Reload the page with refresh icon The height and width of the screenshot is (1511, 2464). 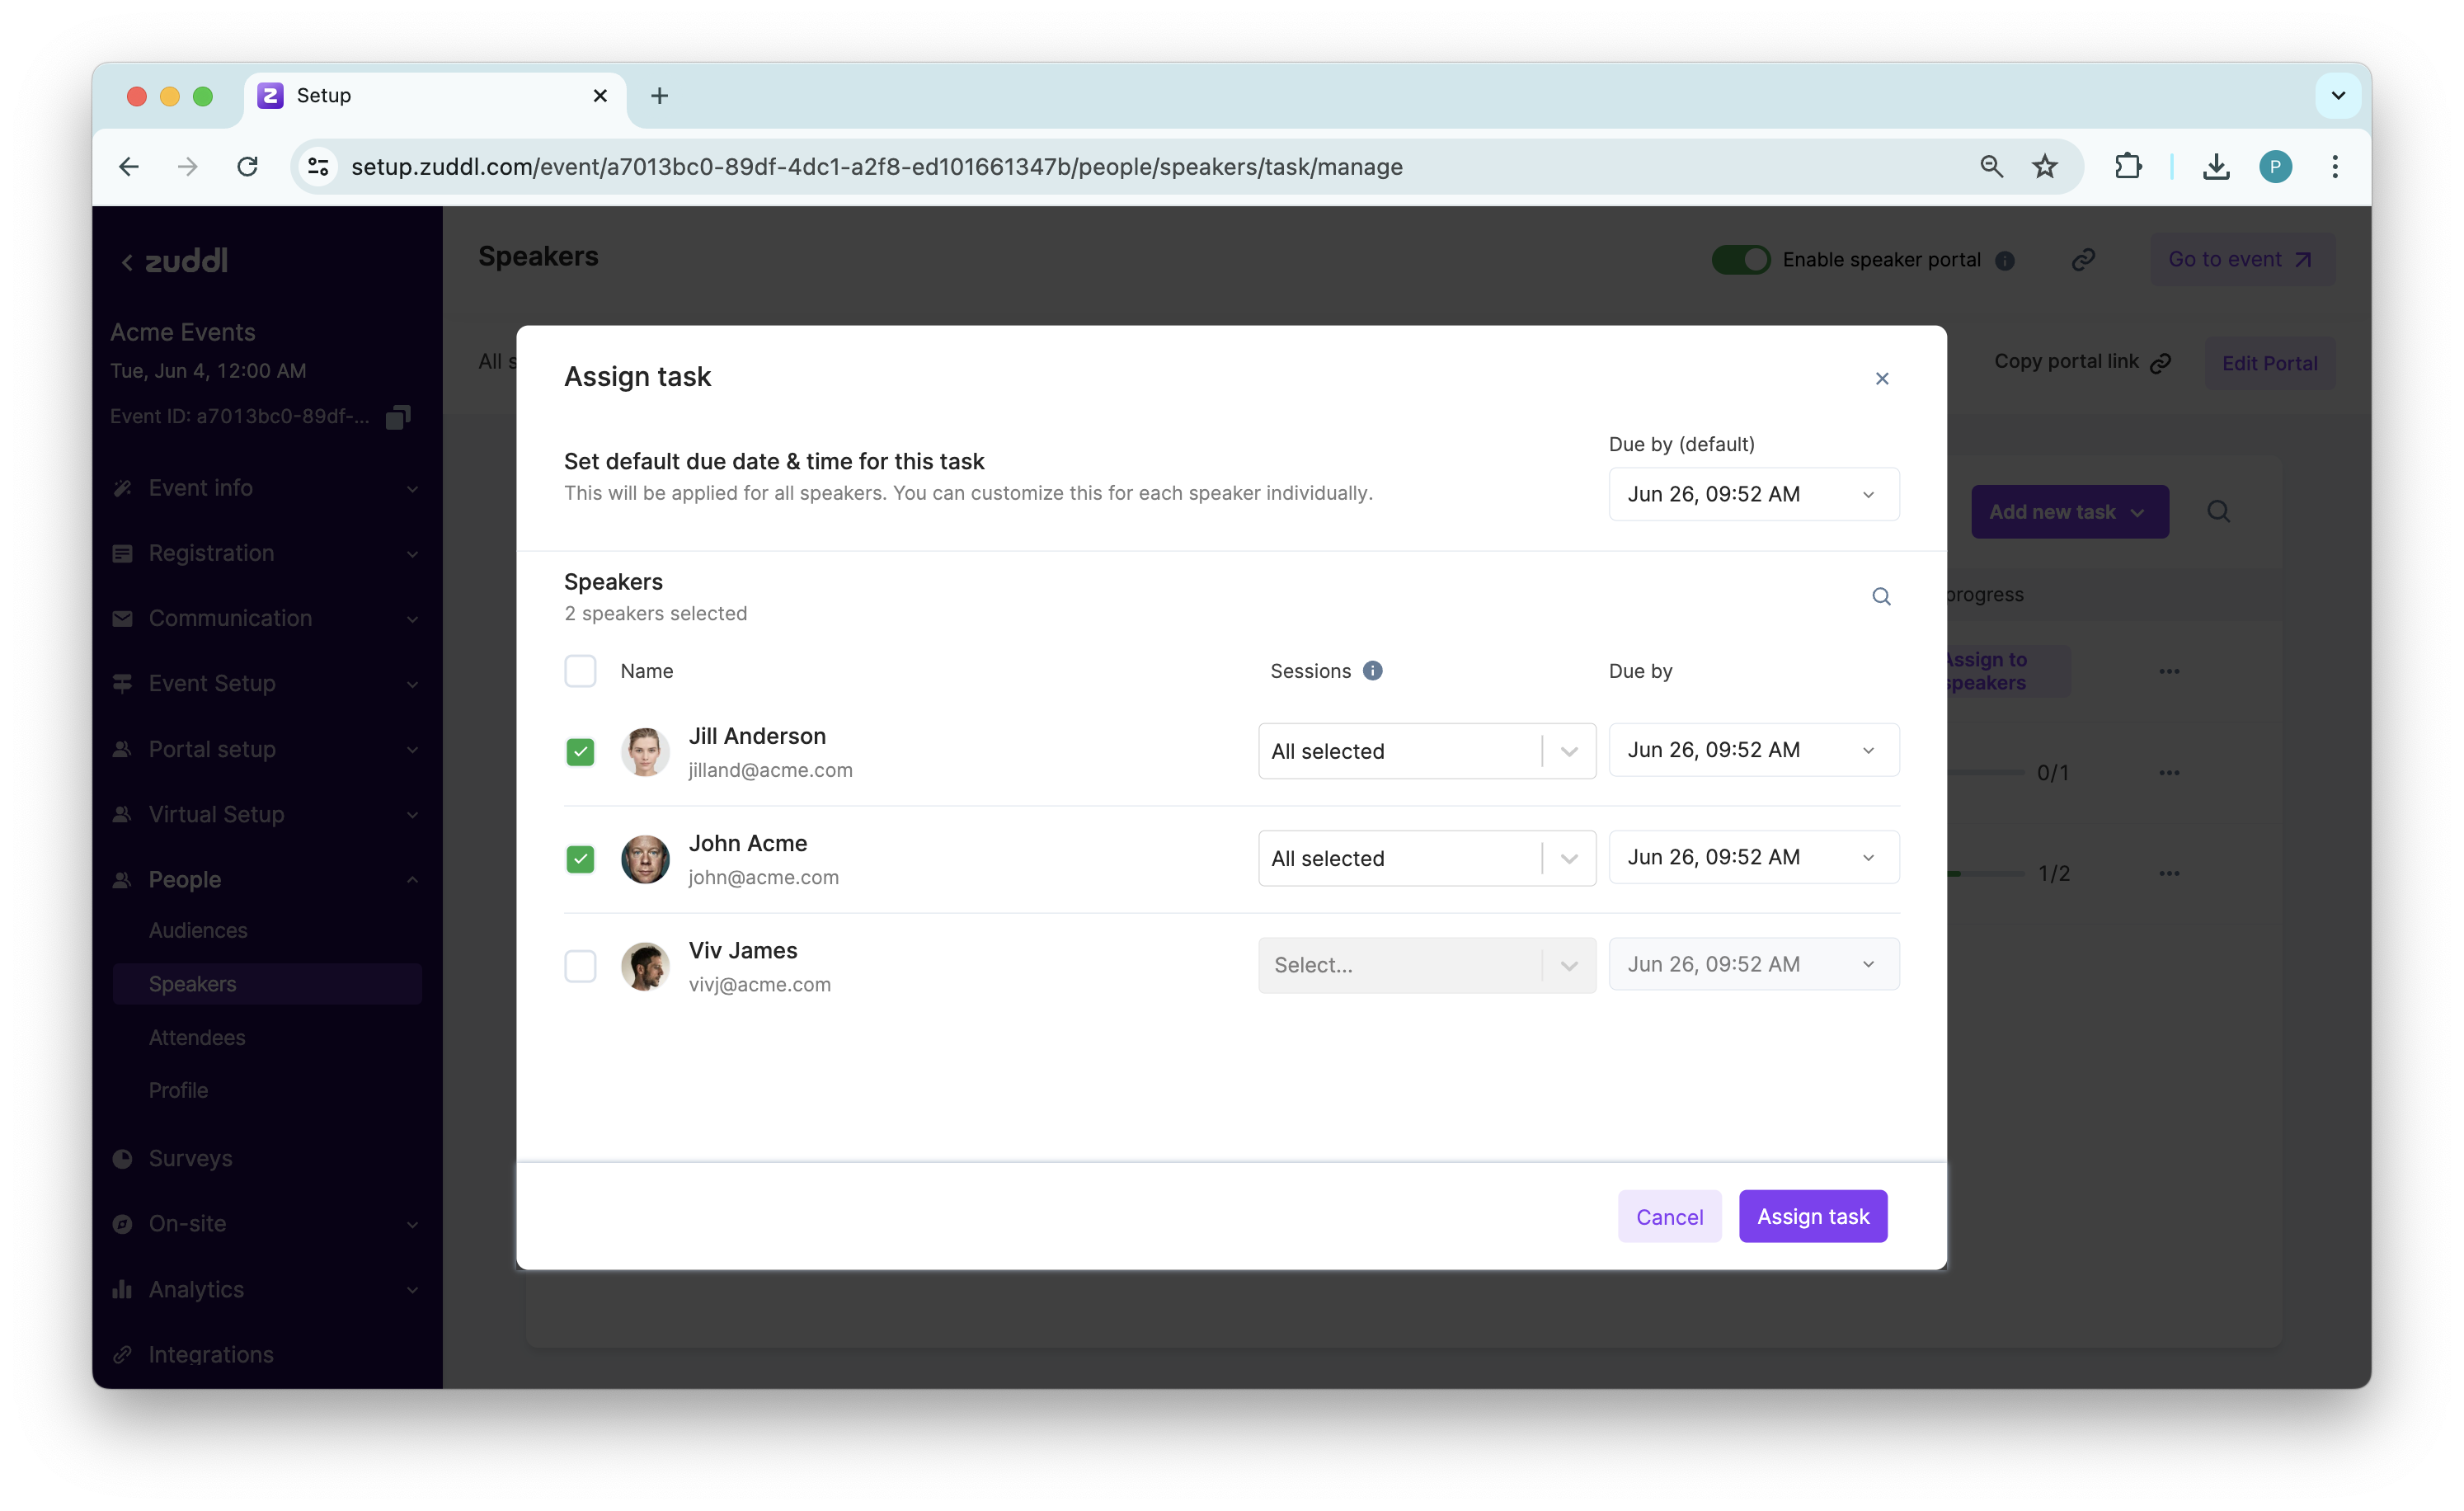pyautogui.click(x=247, y=166)
